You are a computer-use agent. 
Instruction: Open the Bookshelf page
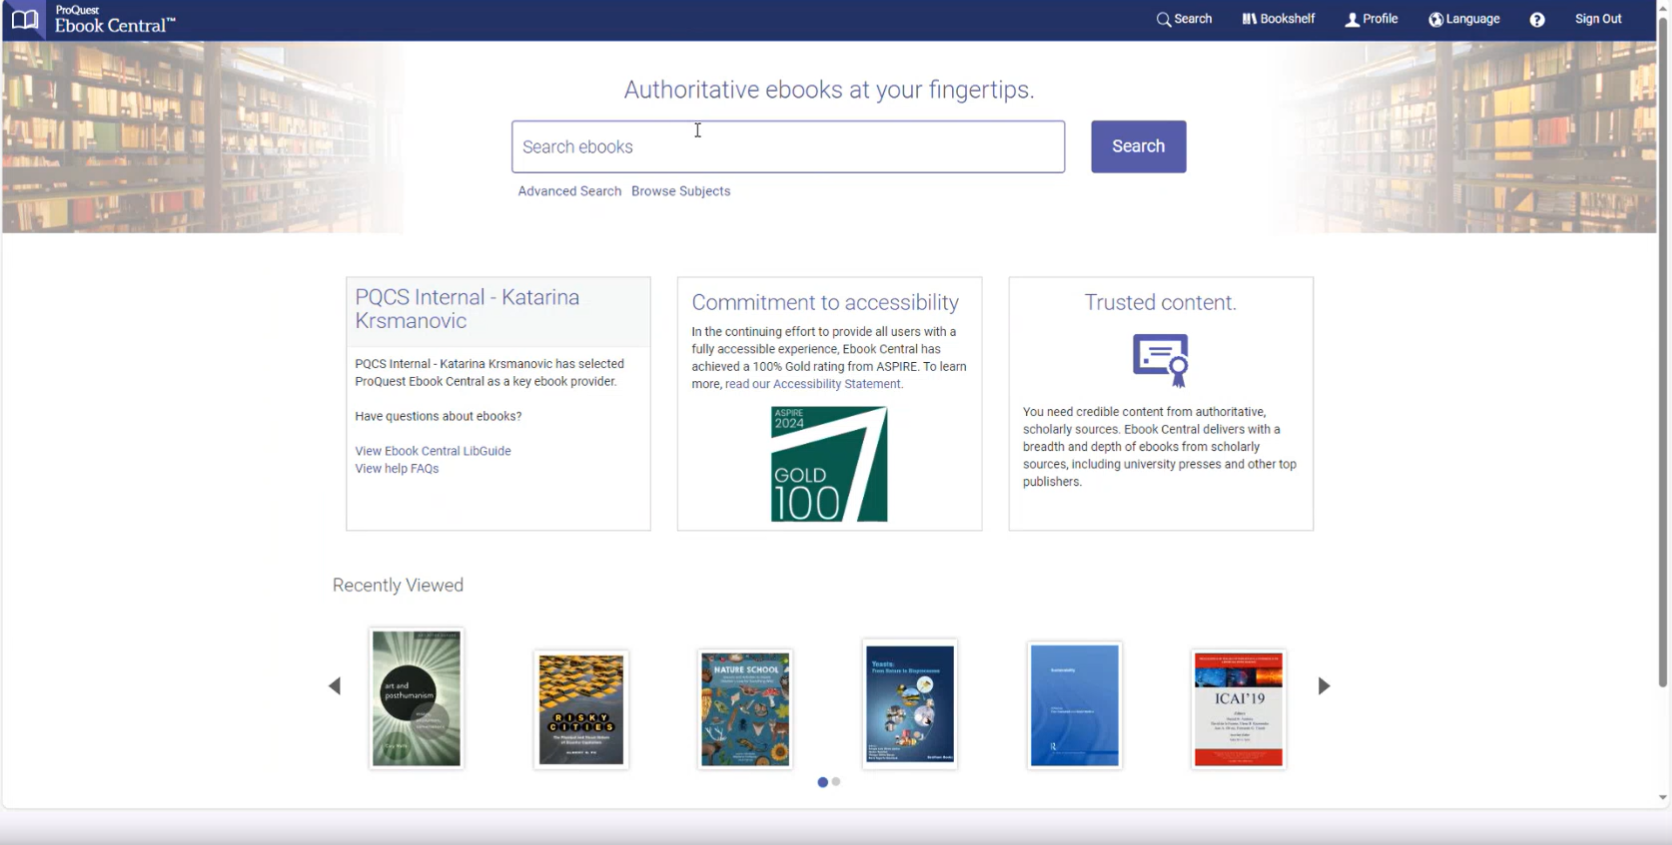(1278, 19)
